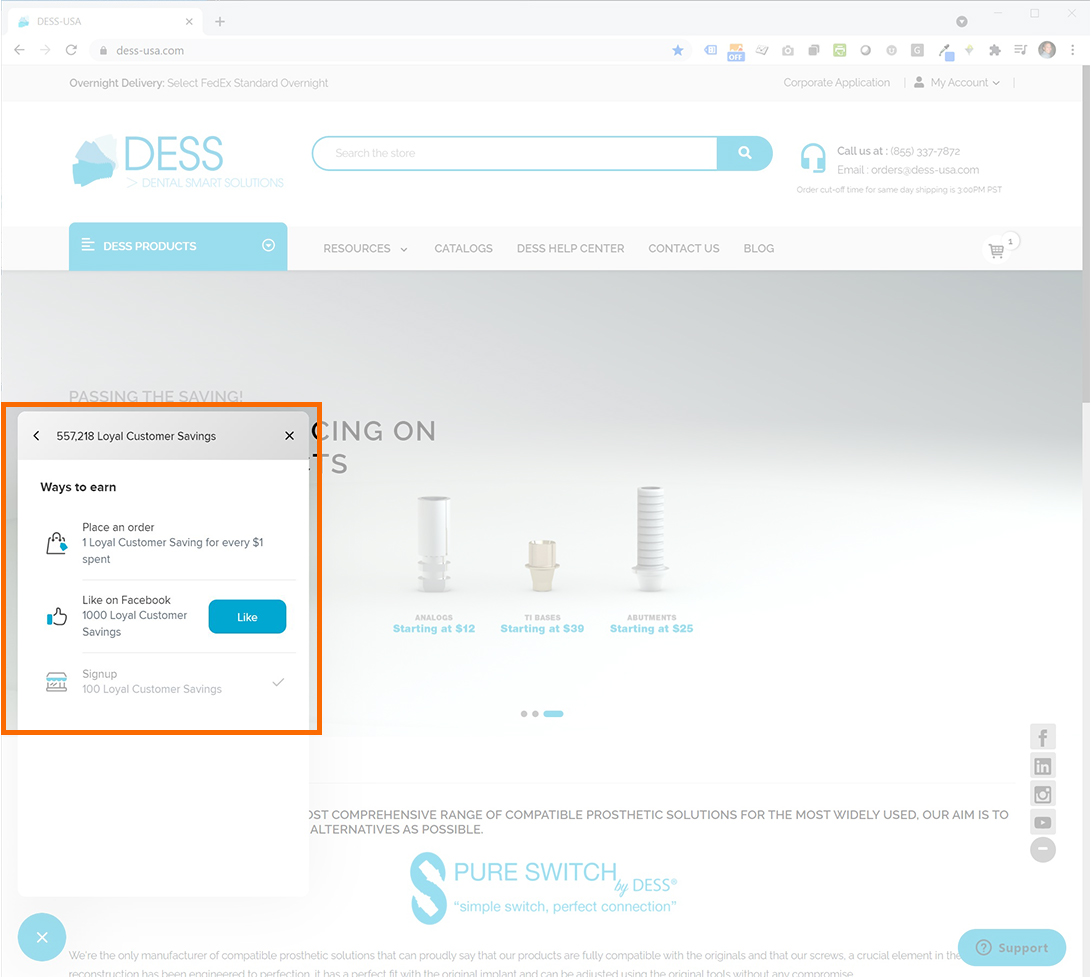1091x977 pixels.
Task: Open a new browser tab
Action: pyautogui.click(x=220, y=22)
